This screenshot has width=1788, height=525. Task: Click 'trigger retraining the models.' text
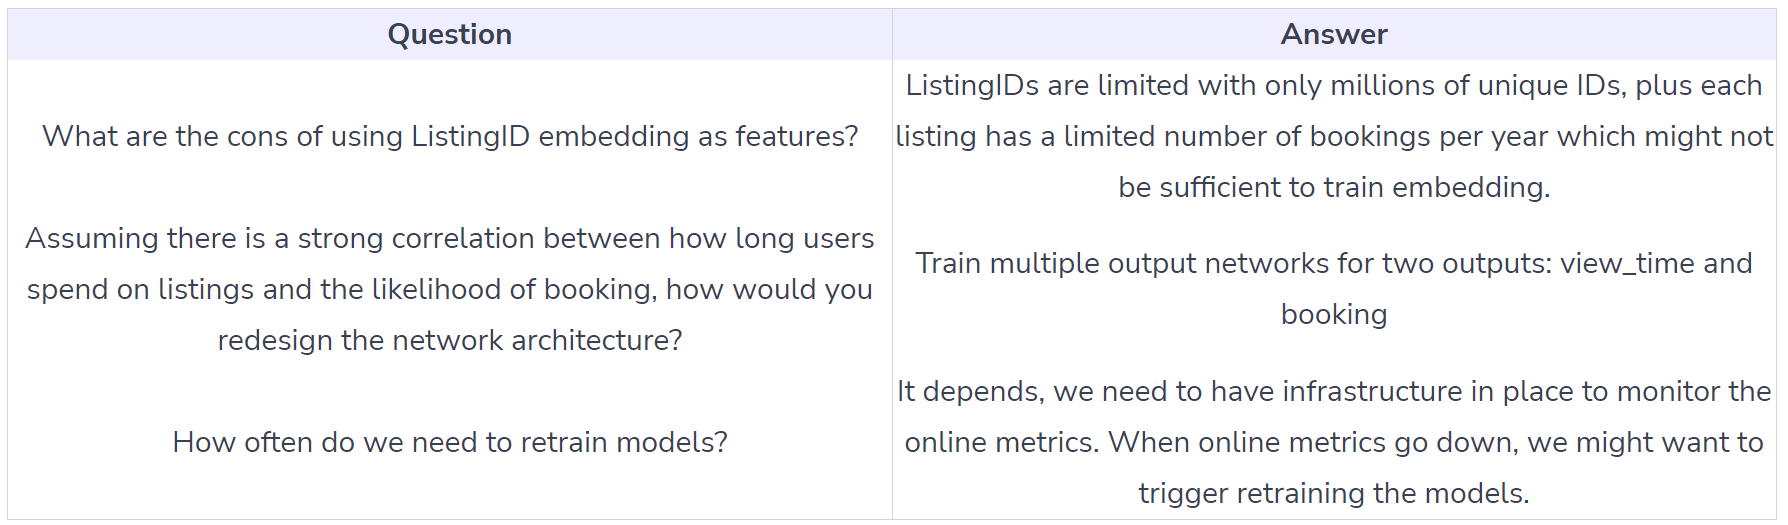click(1334, 493)
